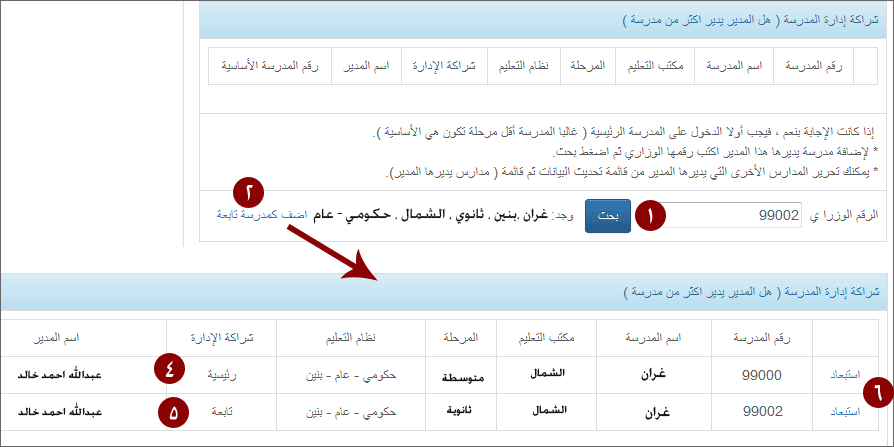Click استبعاد link for school 99002
This screenshot has width=894, height=447.
844,411
